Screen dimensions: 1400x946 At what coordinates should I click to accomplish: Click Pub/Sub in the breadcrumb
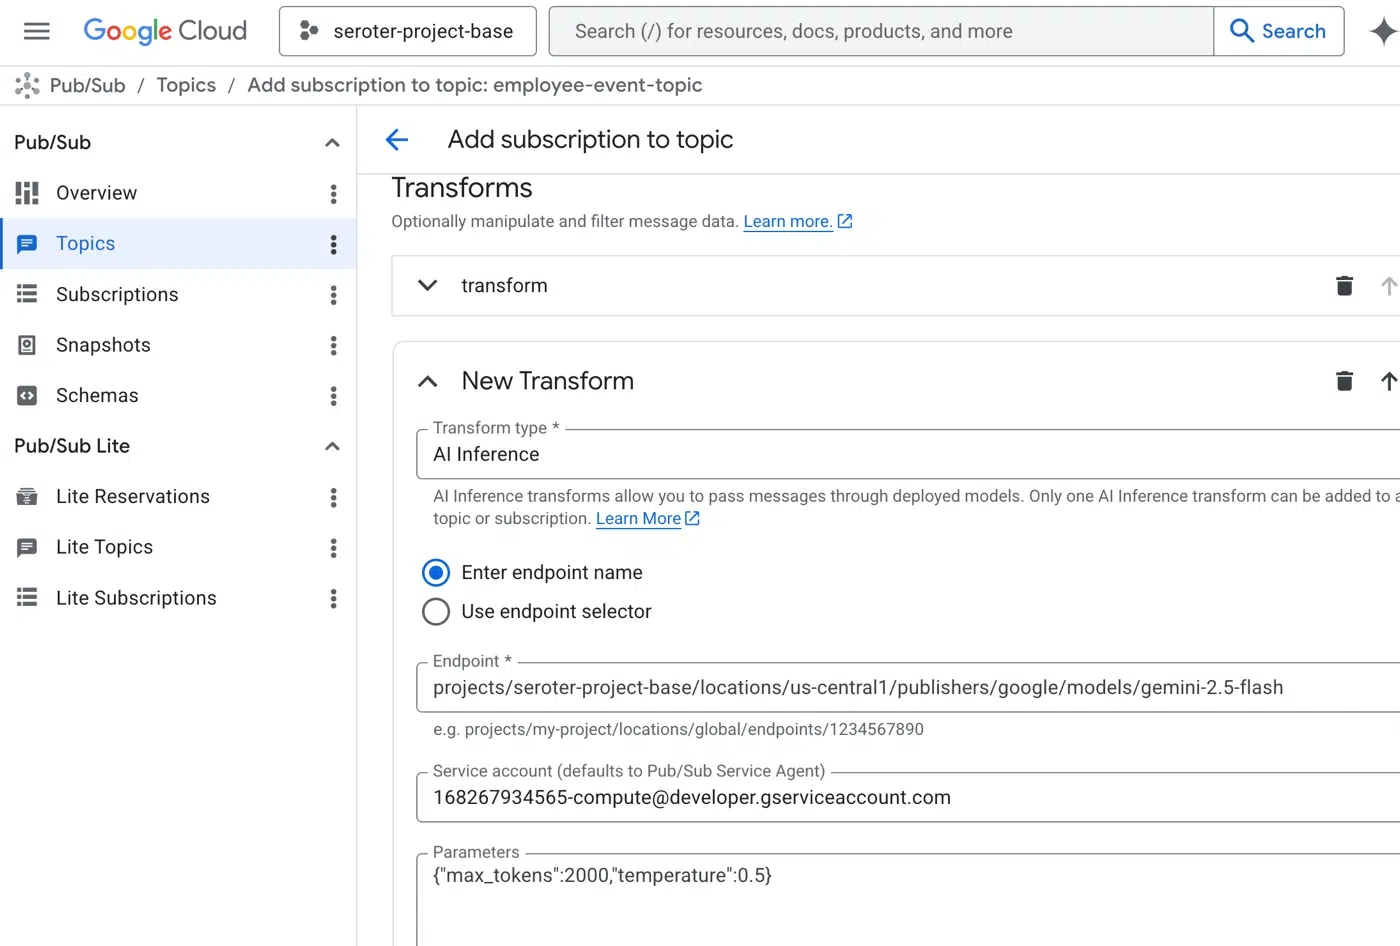click(x=88, y=86)
